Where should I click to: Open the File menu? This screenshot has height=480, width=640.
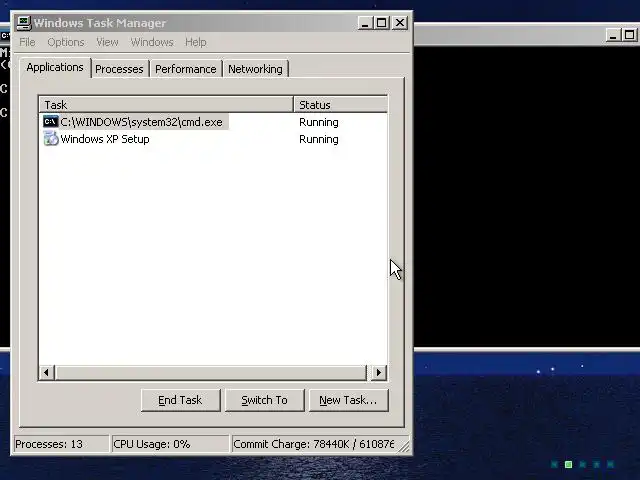pos(27,42)
